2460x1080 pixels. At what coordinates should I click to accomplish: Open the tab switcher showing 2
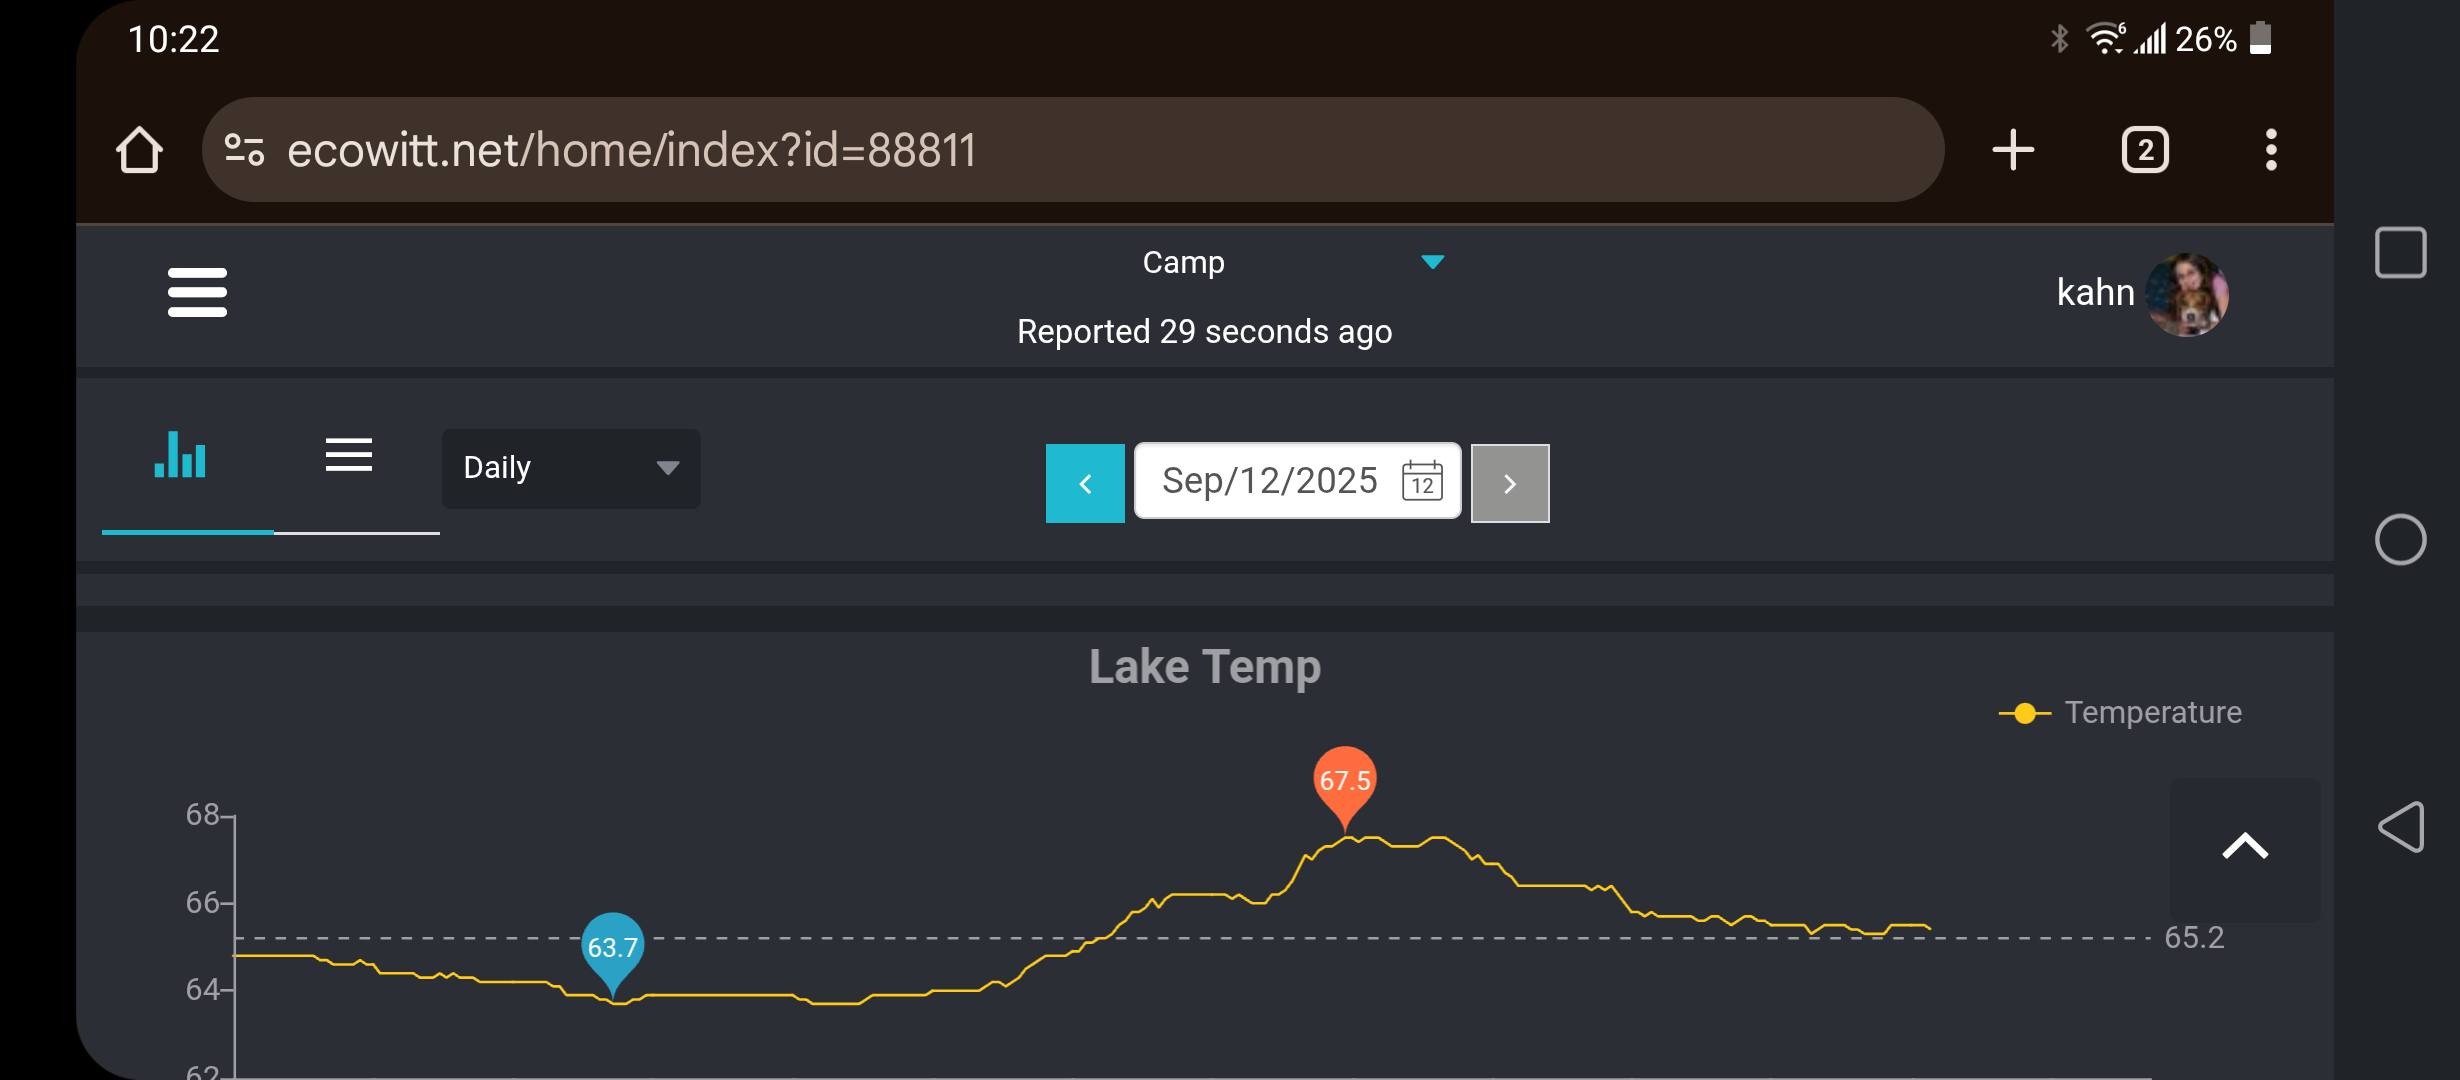[2145, 150]
